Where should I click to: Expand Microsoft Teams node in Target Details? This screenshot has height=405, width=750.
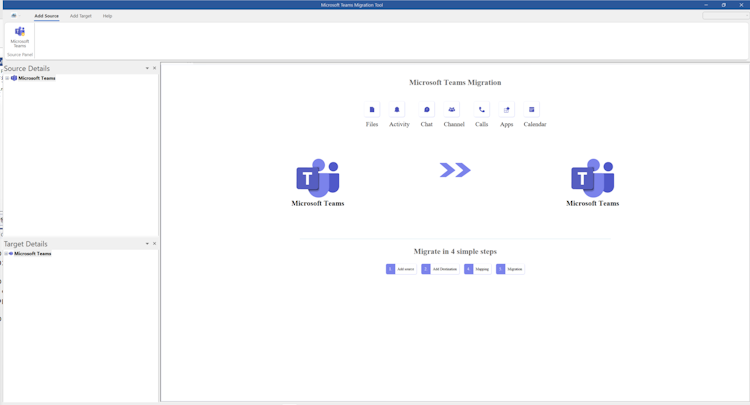click(6, 253)
